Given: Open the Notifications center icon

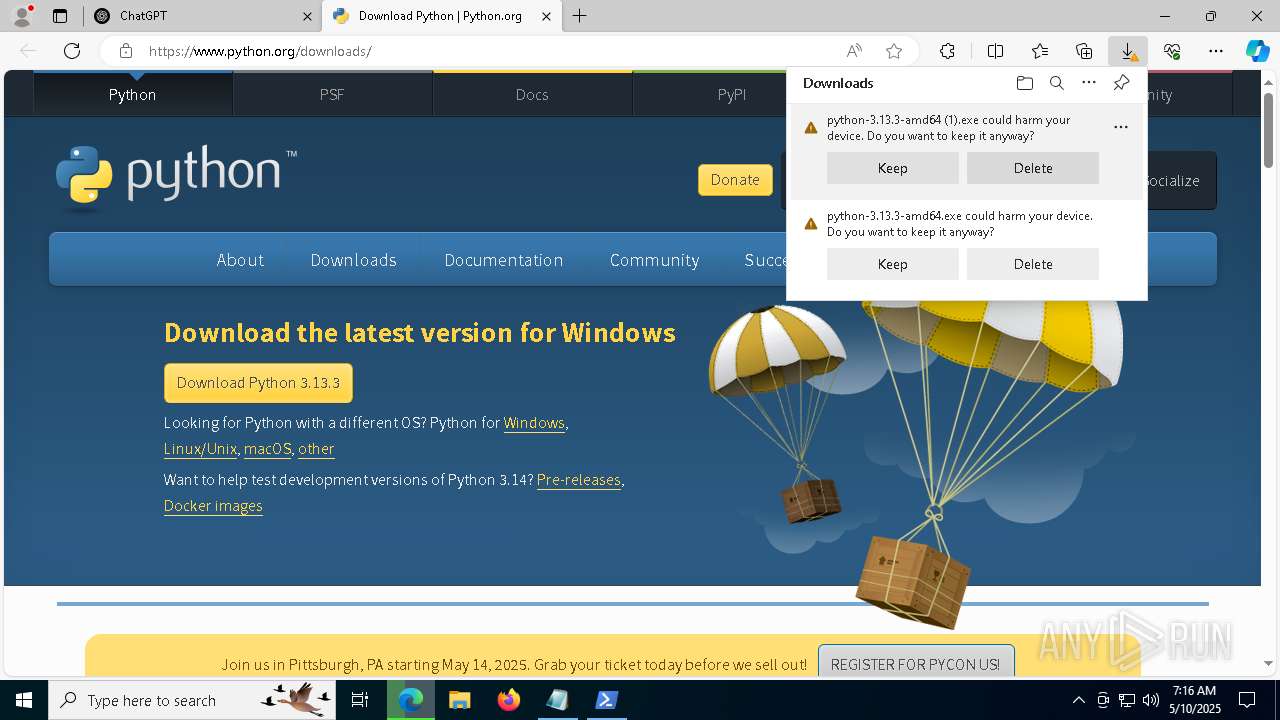Looking at the screenshot, I should (x=1247, y=700).
